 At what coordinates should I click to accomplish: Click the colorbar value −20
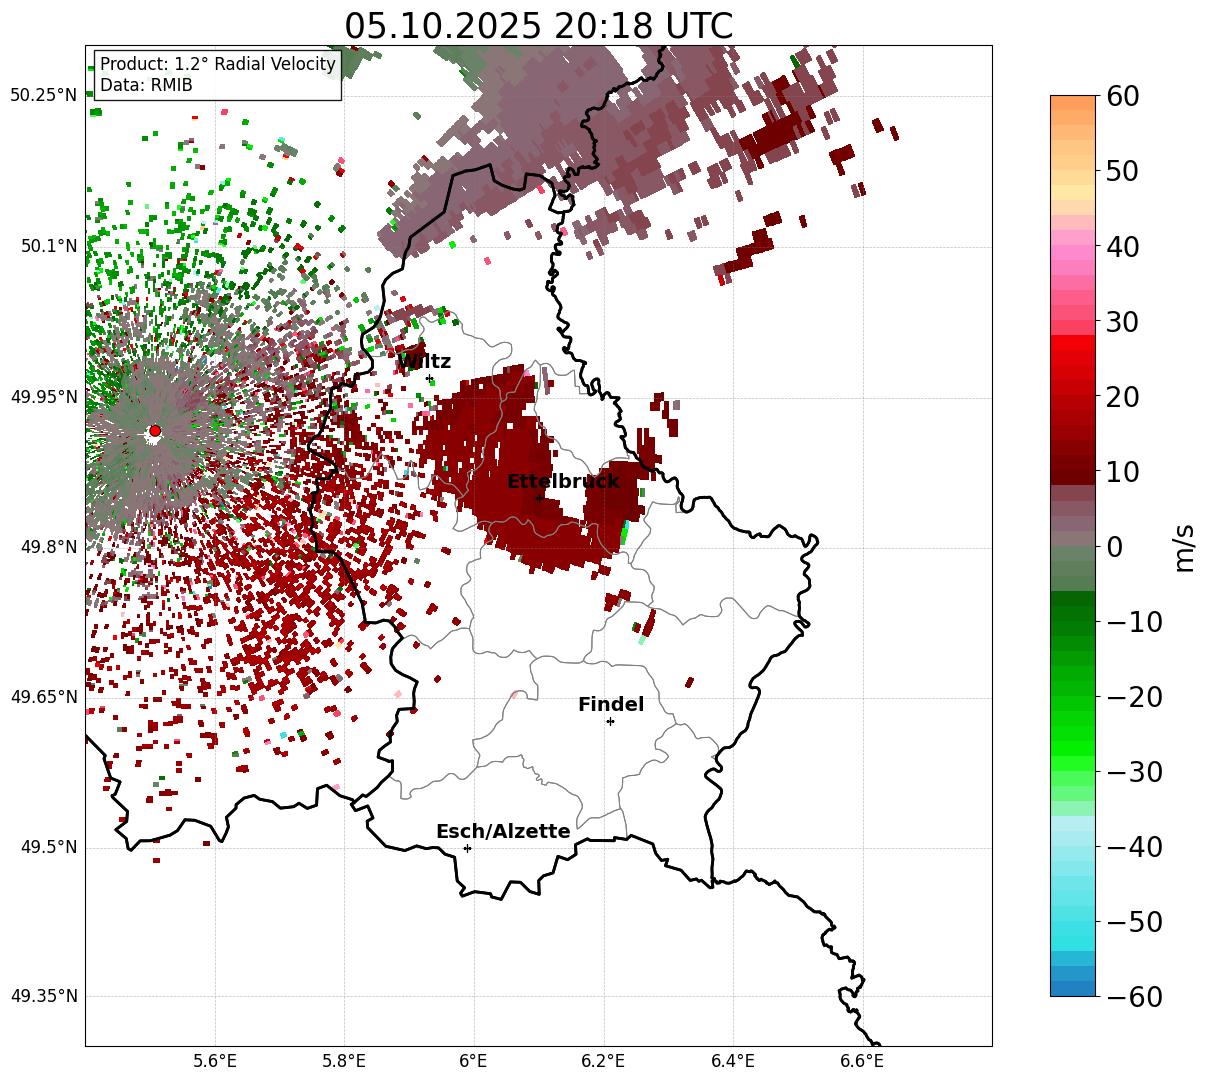[1135, 697]
